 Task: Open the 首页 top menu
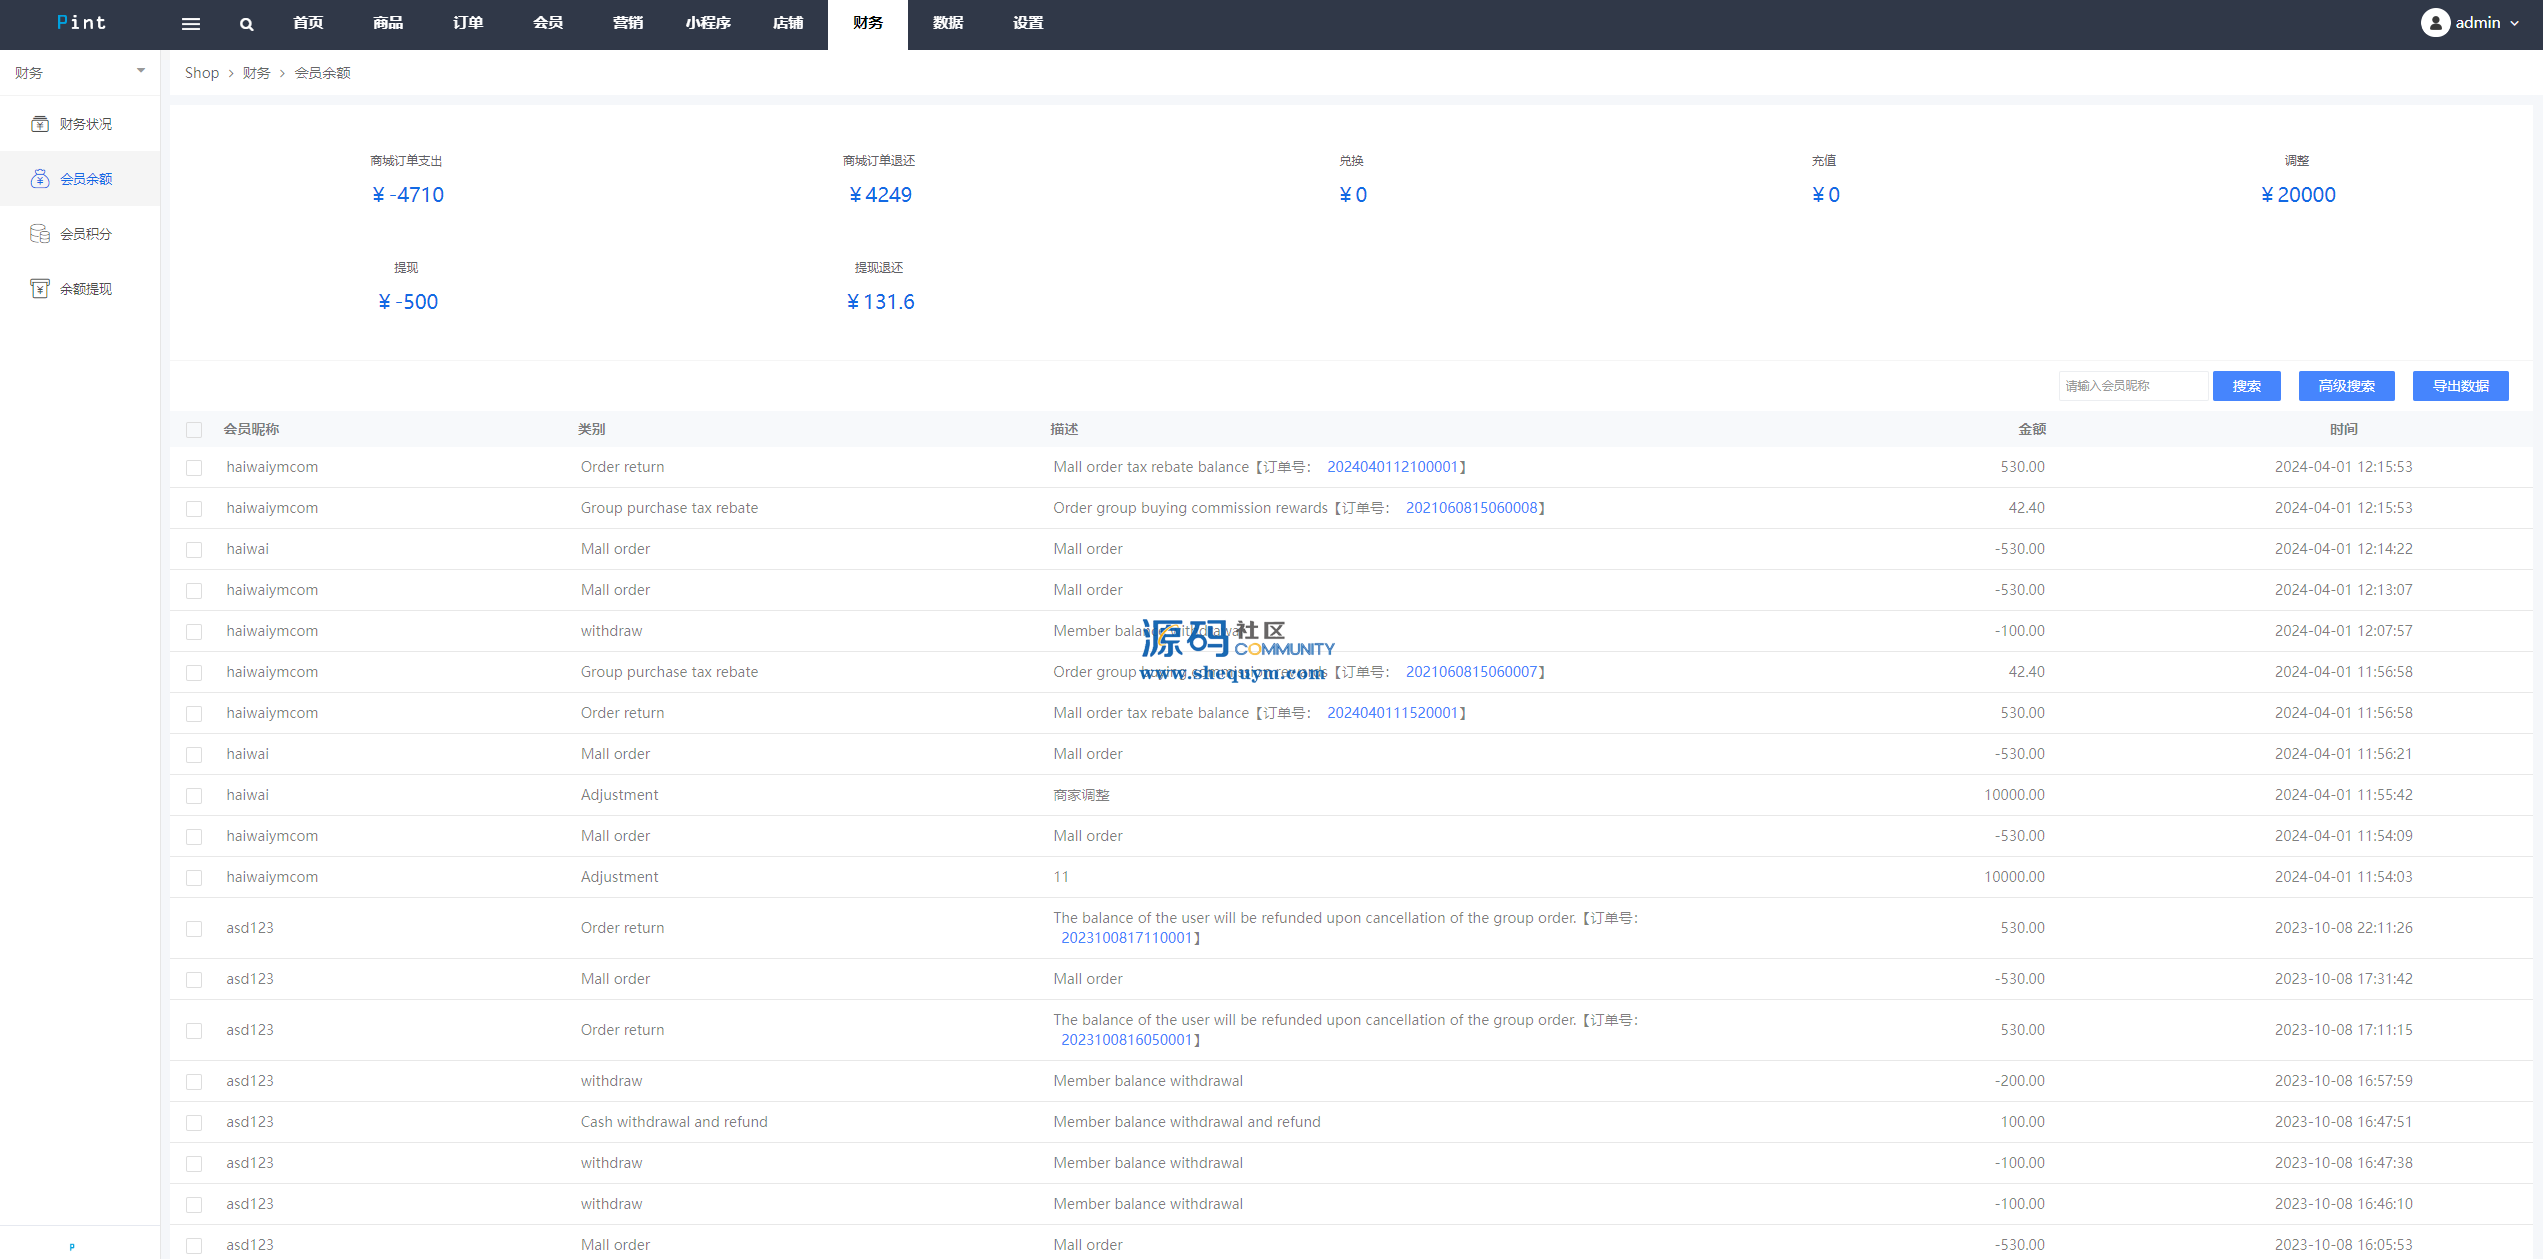(x=308, y=23)
